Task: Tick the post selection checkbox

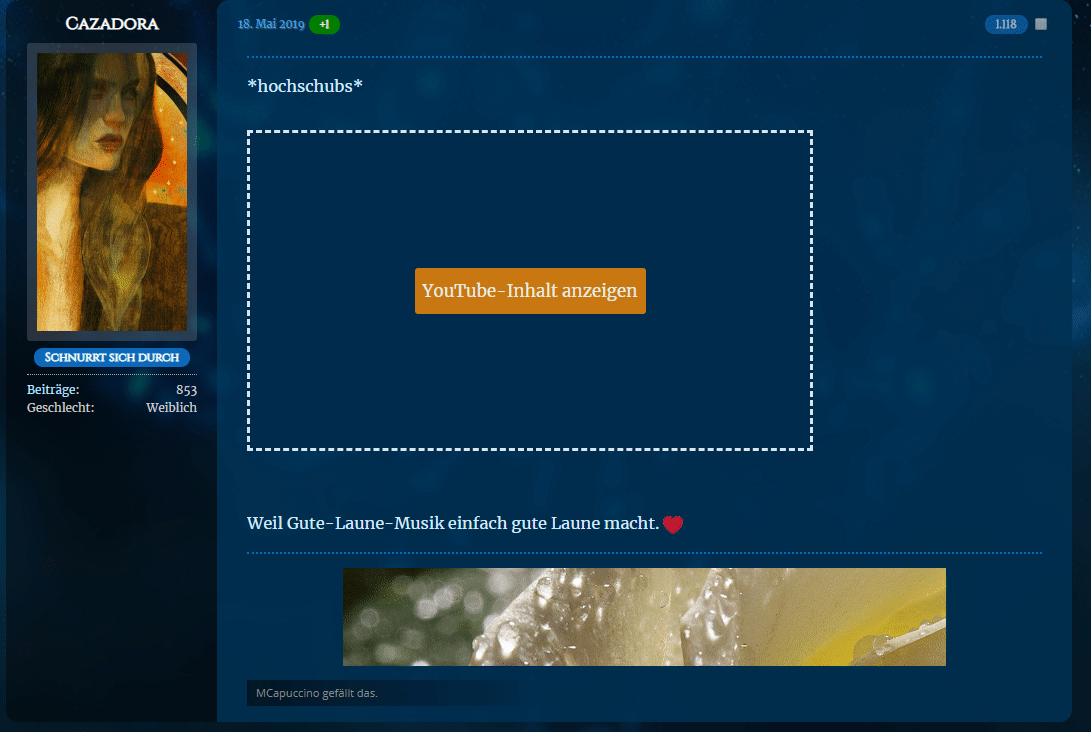Action: 1041,24
